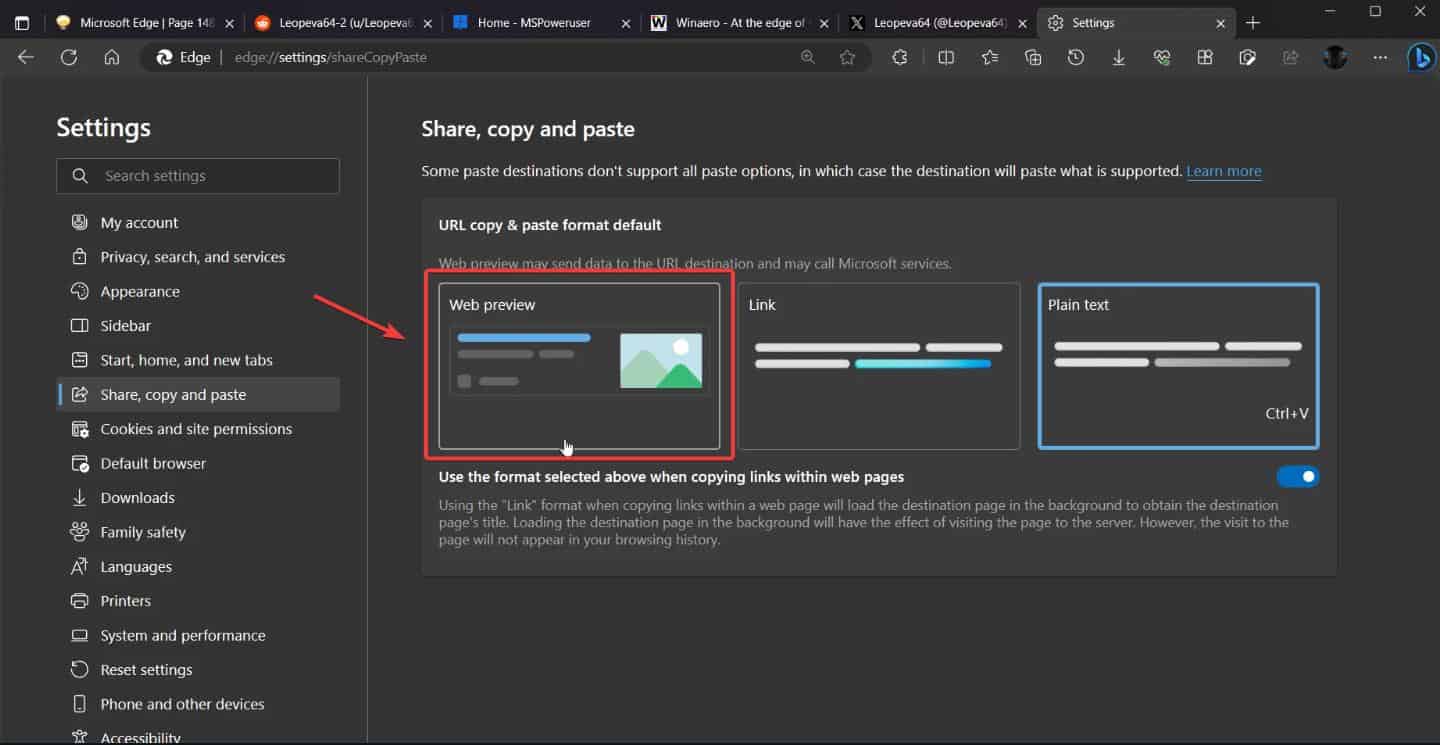1440x745 pixels.
Task: Open the Web Capture tool
Action: pos(1248,57)
